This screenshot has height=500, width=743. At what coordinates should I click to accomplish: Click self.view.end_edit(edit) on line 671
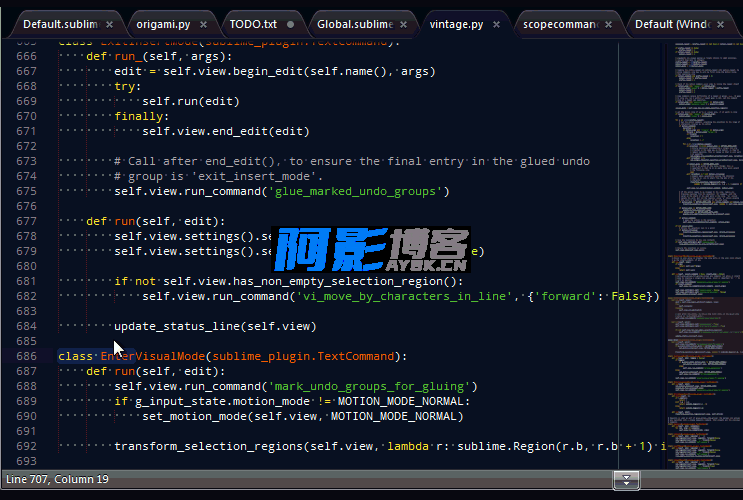(226, 131)
